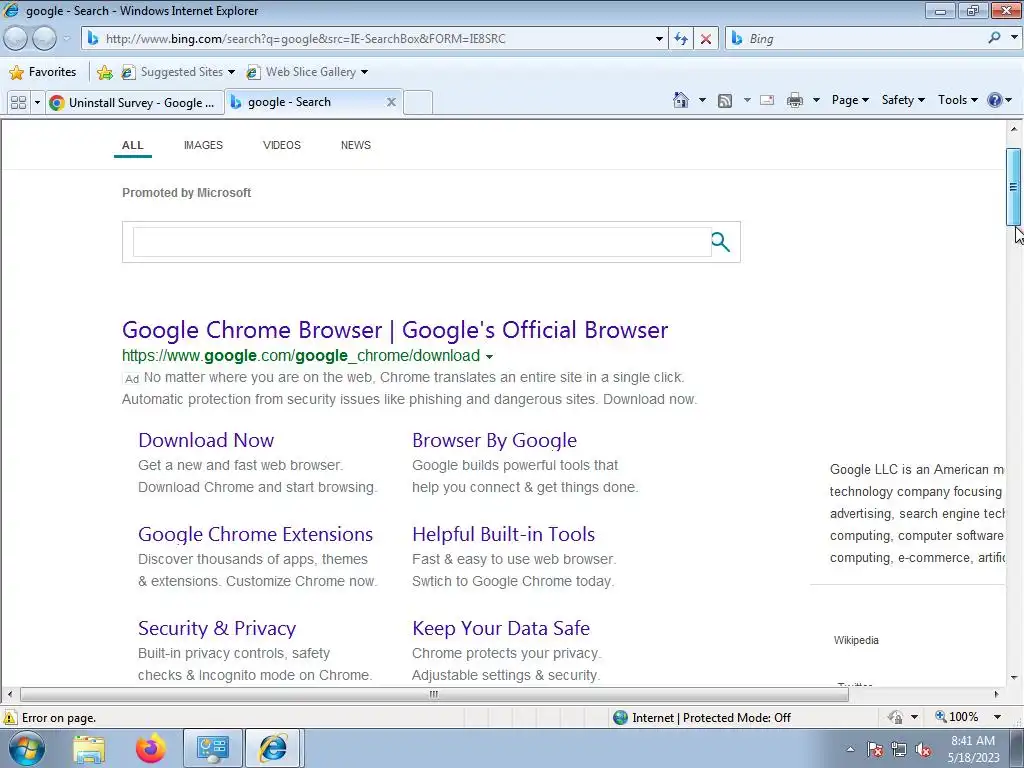1024x768 pixels.
Task: Click Add to Favorites Bar star icon
Action: (104, 72)
